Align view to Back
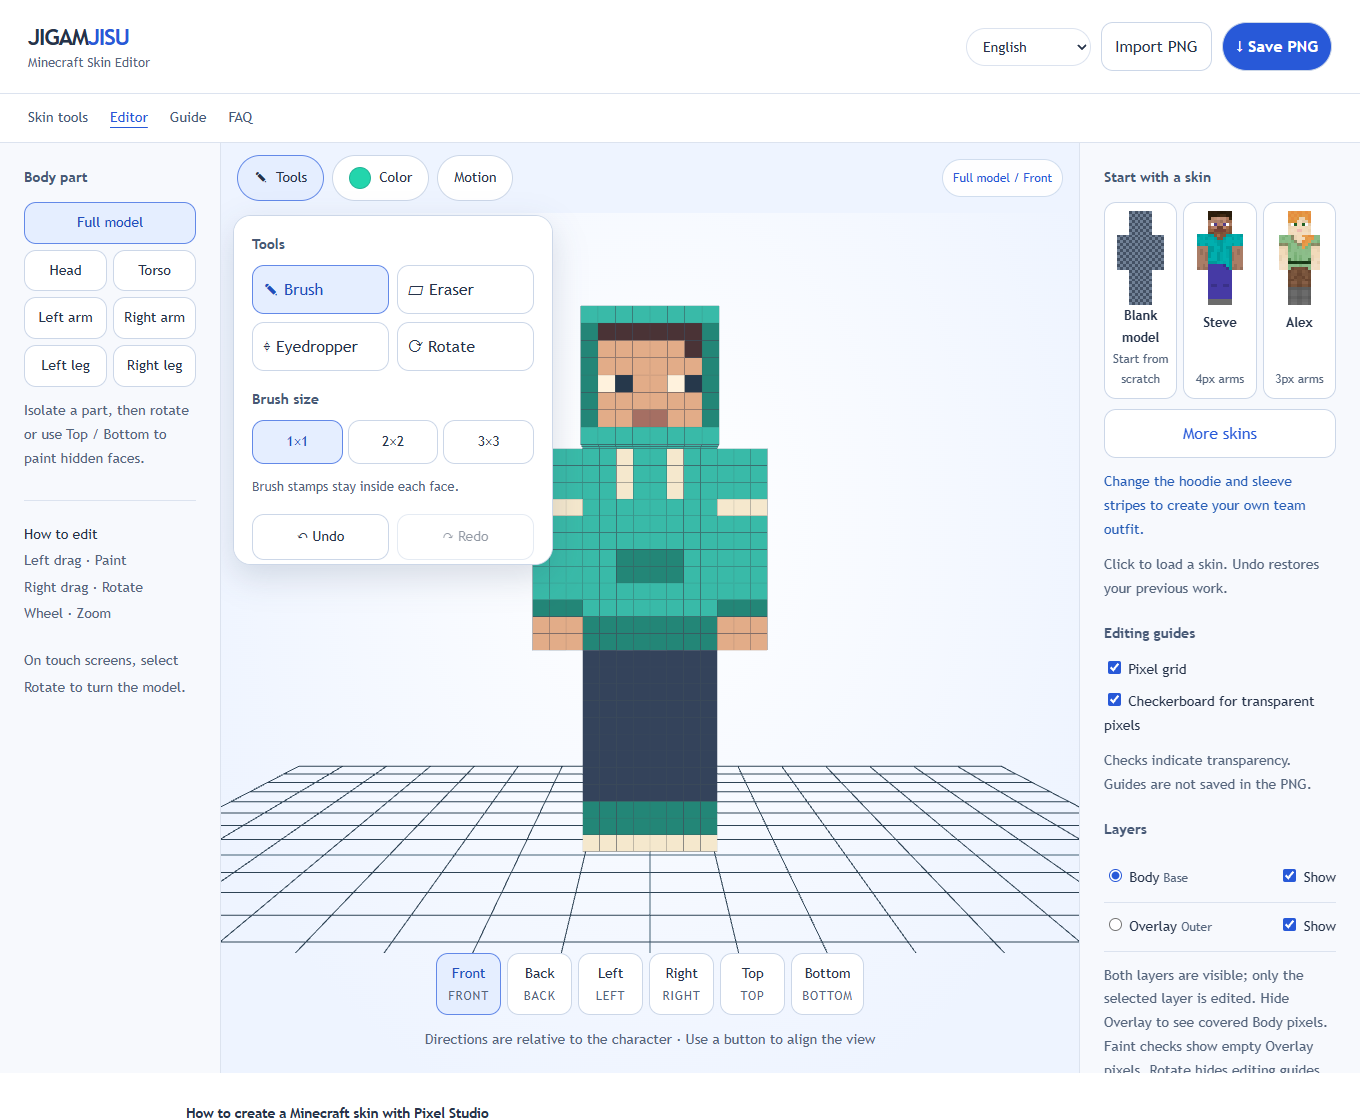 tap(539, 984)
